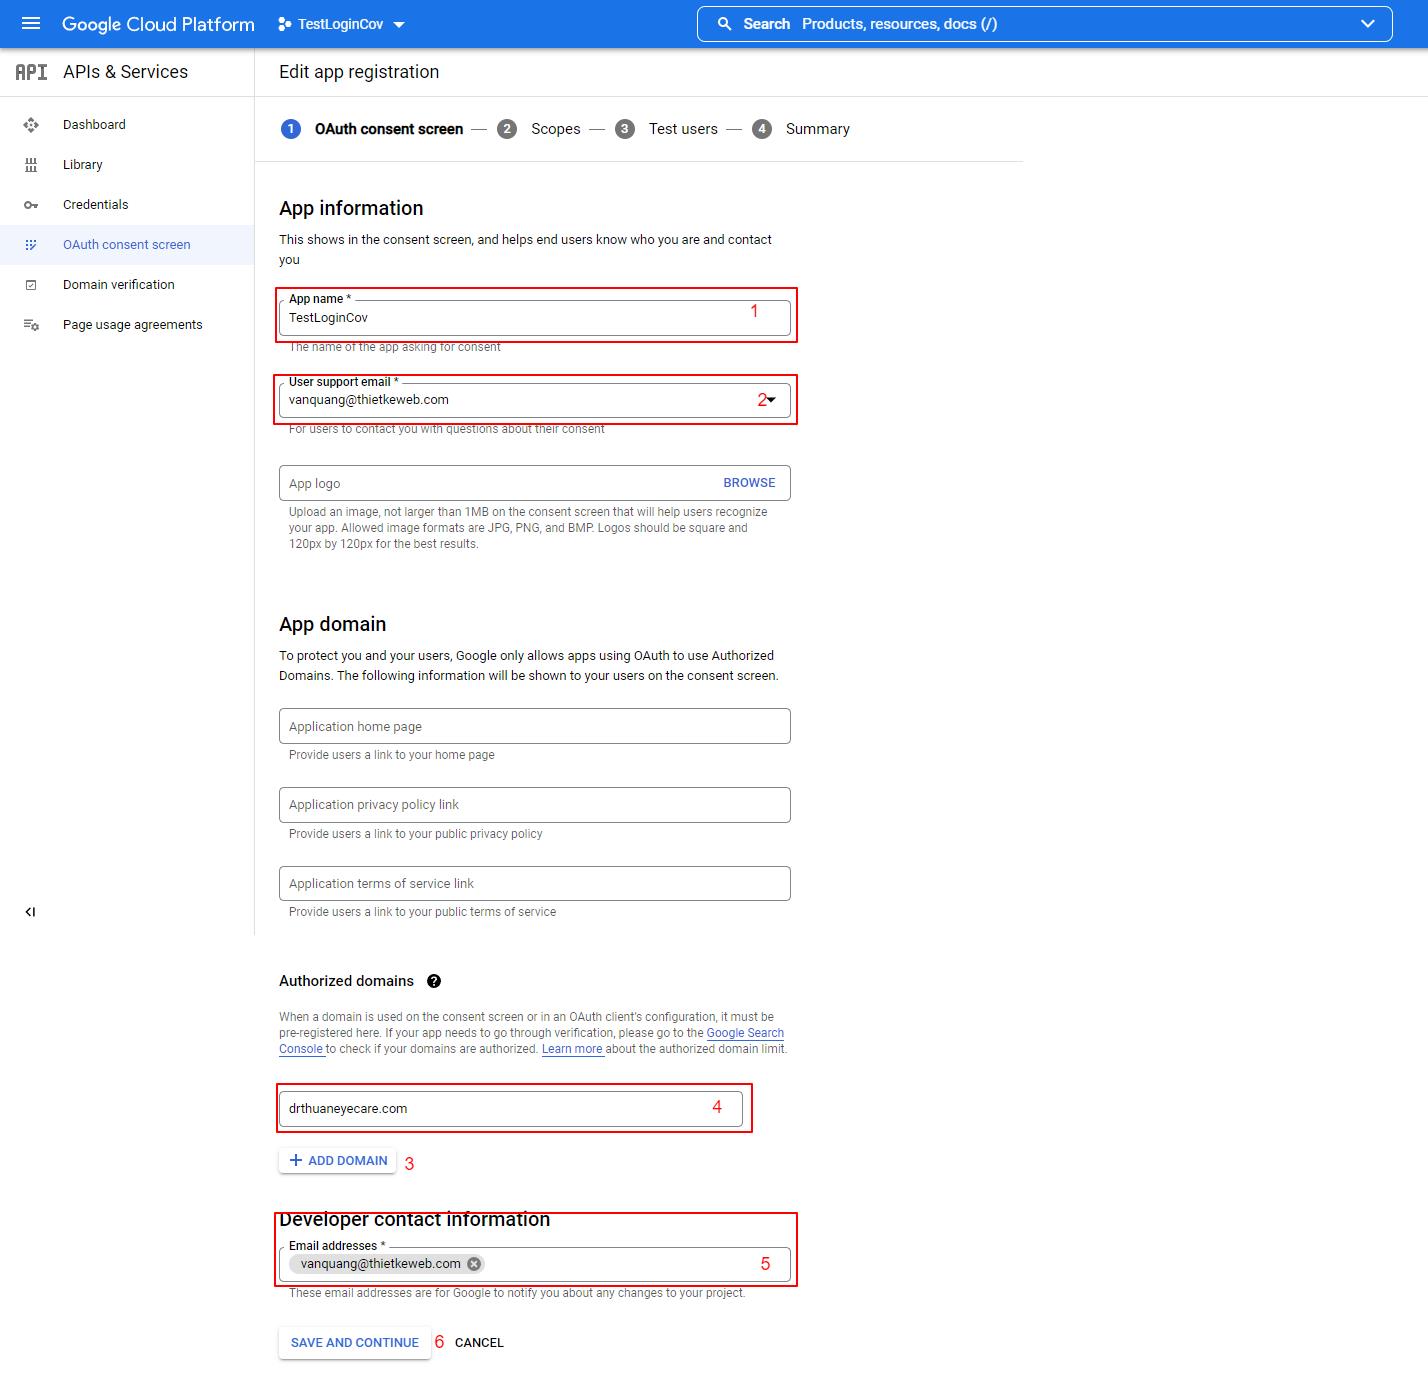Click the Application home page field

click(535, 726)
